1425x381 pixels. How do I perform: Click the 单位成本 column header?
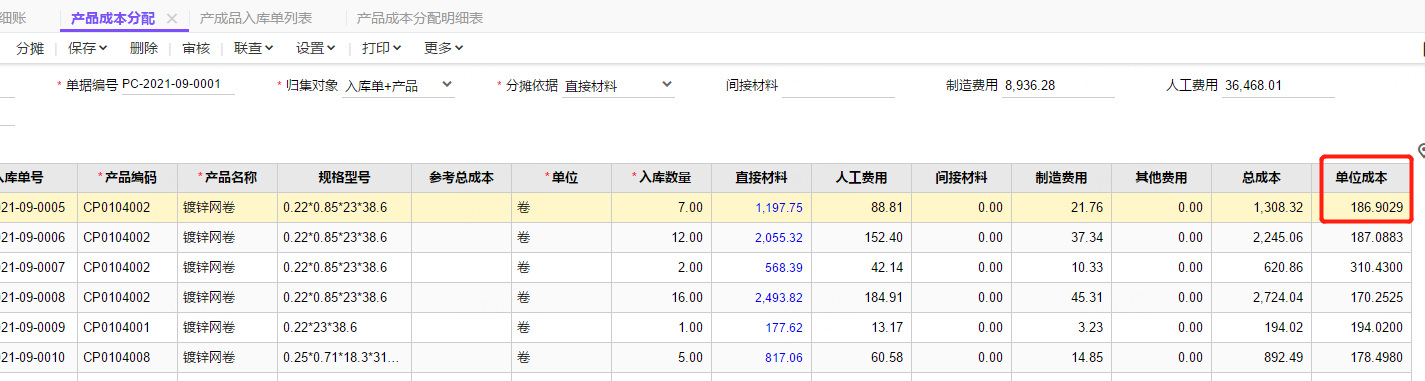pyautogui.click(x=1361, y=178)
